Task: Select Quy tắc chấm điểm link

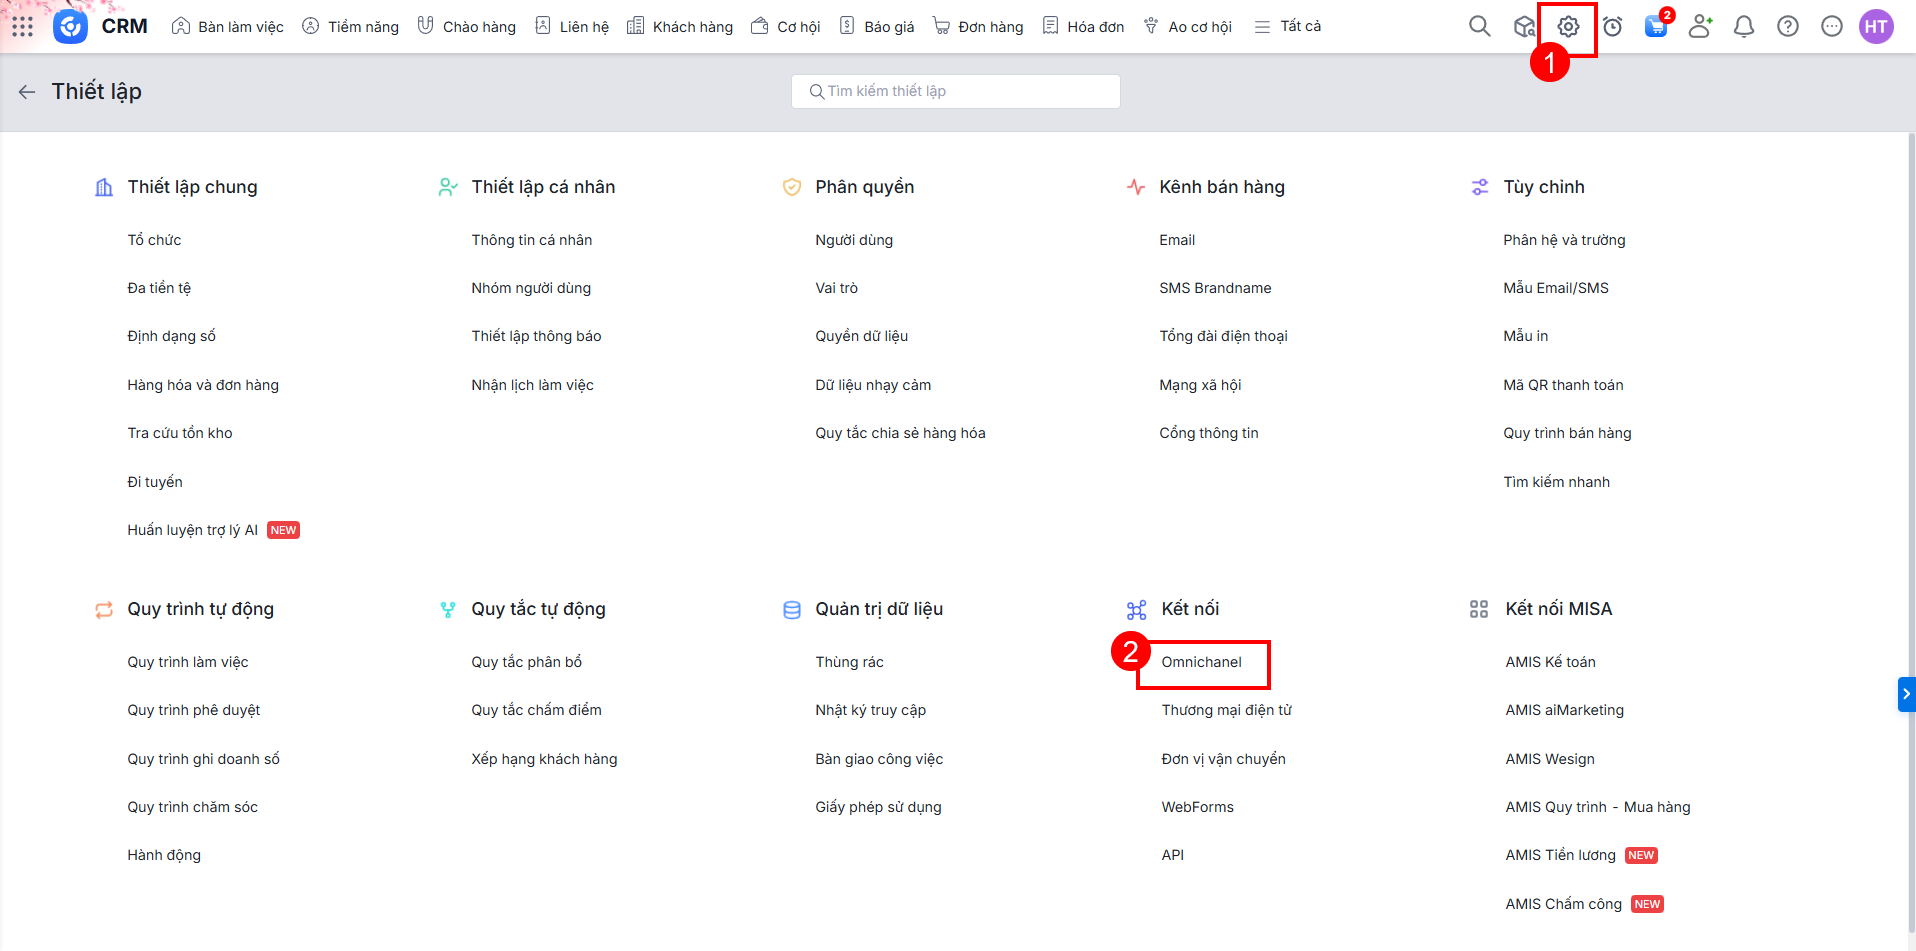Action: [536, 710]
